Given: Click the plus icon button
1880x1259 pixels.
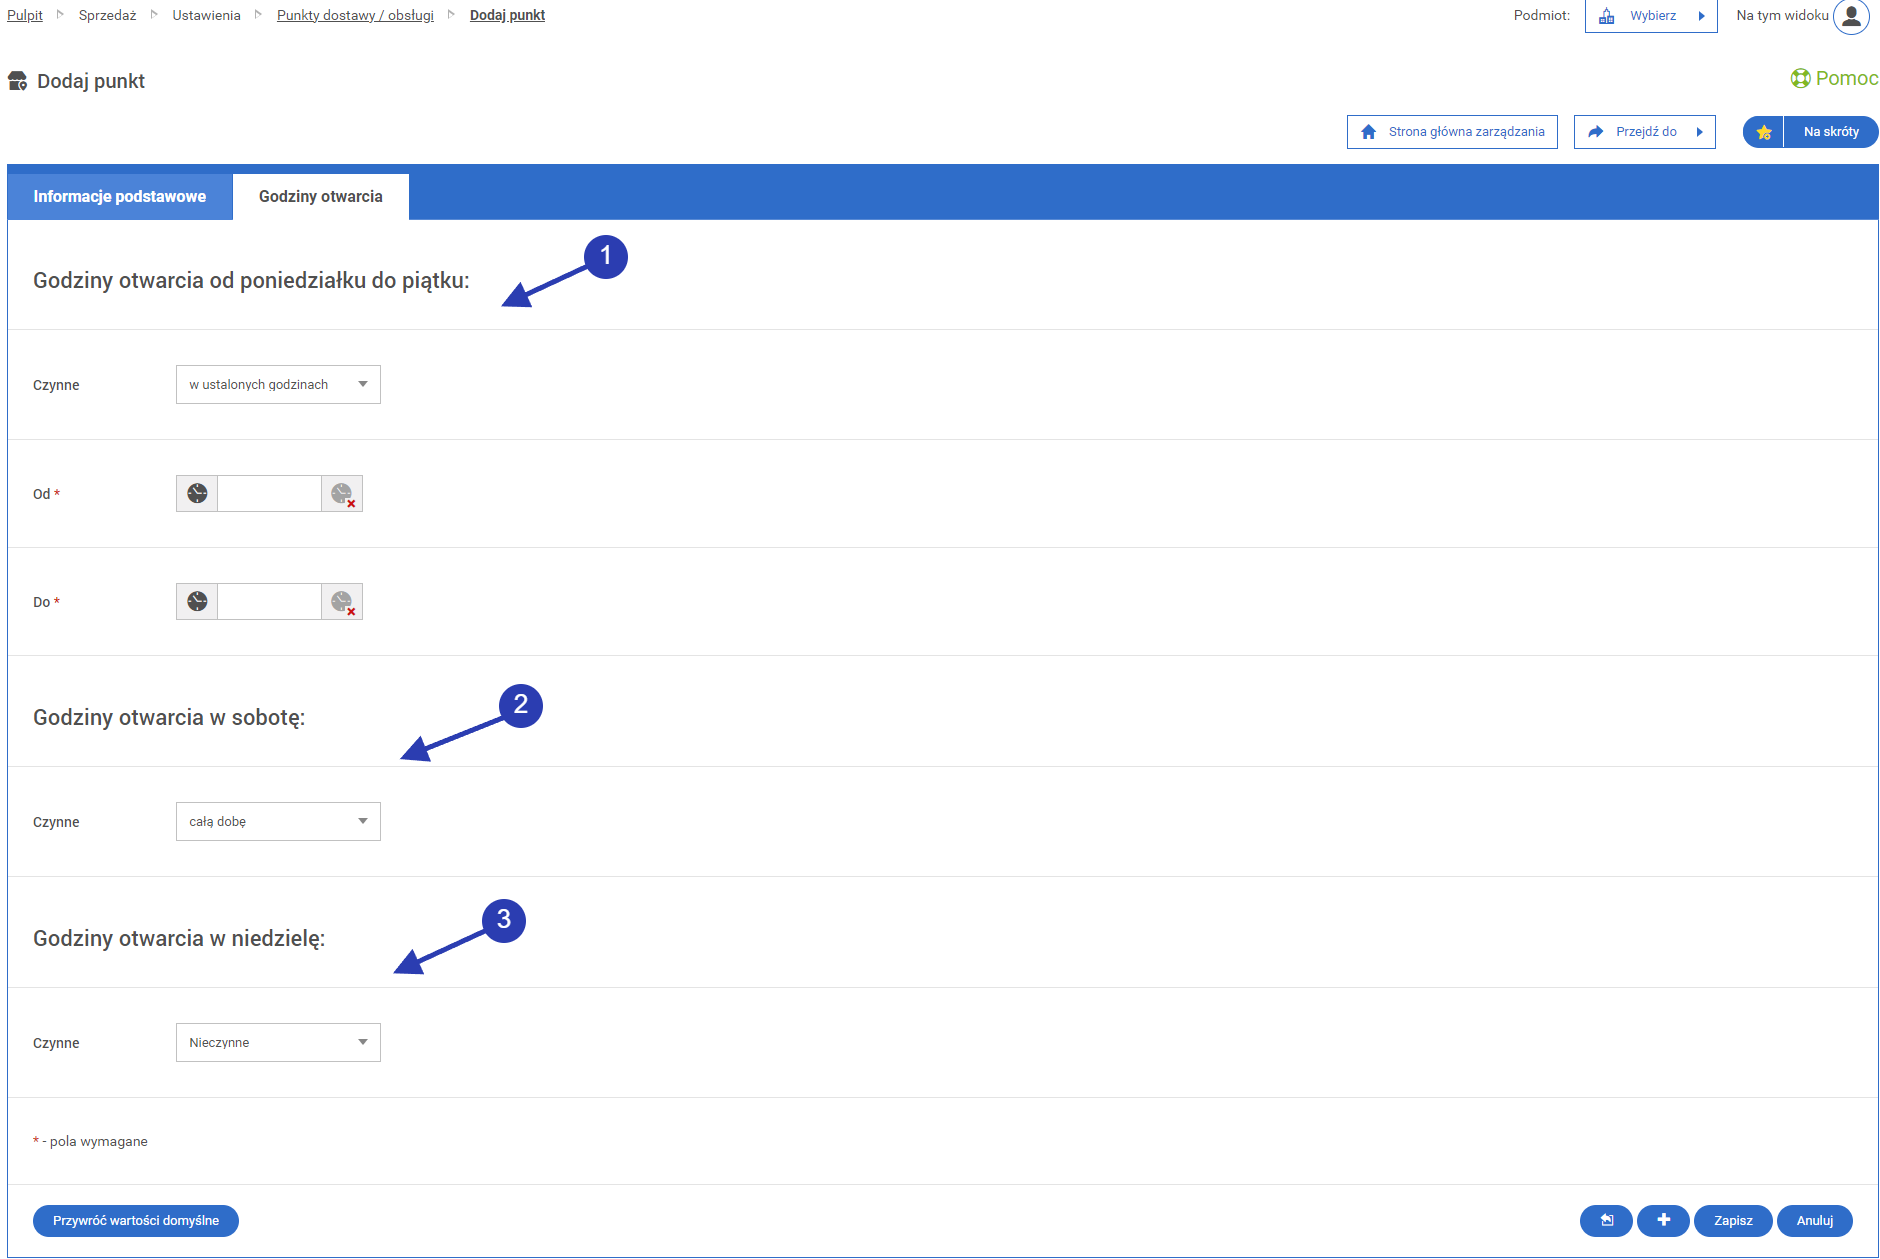Looking at the screenshot, I should [x=1663, y=1221].
